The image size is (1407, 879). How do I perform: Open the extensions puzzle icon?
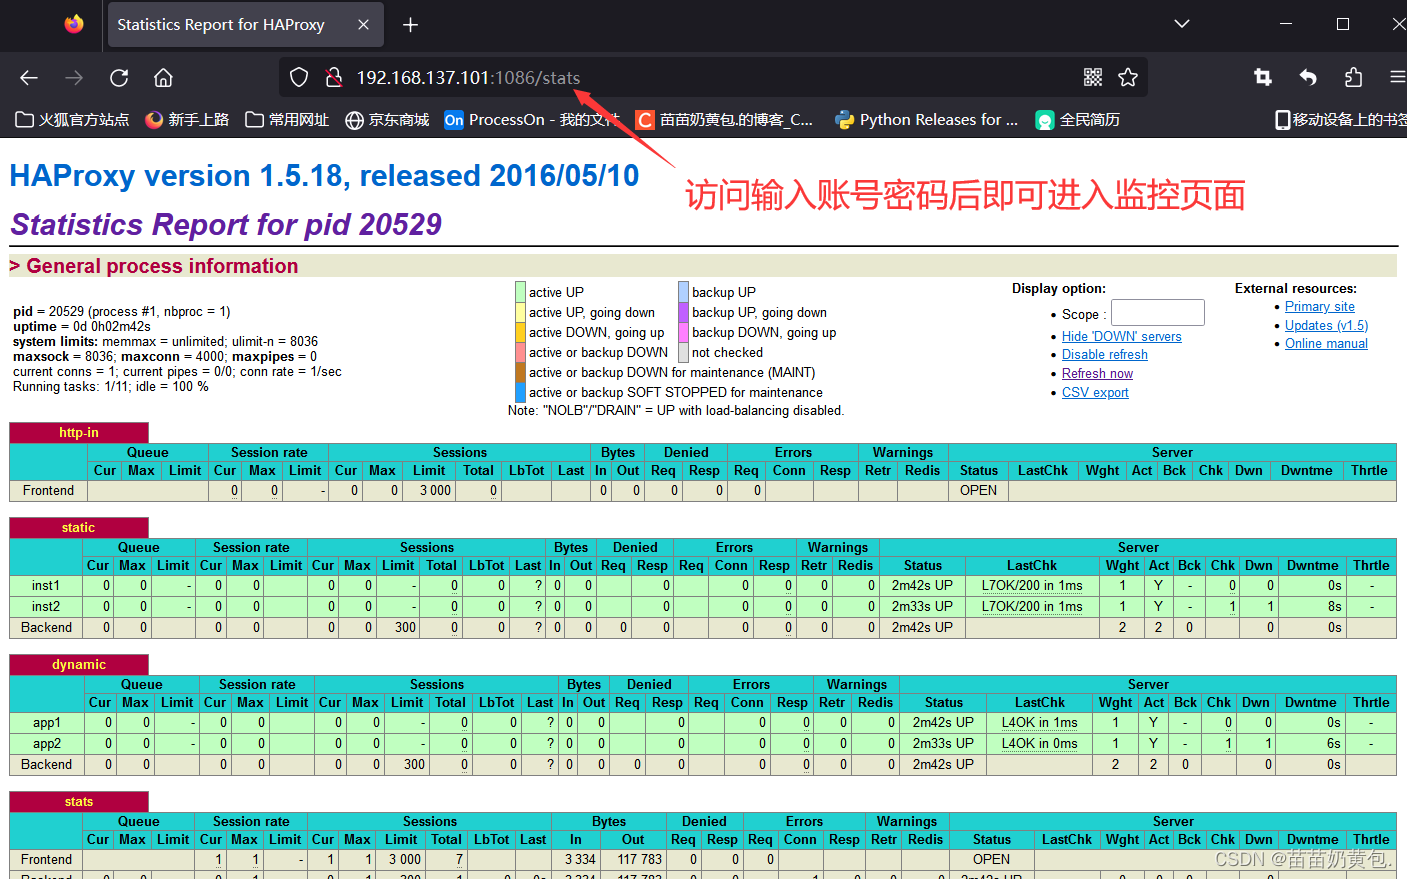(1353, 77)
